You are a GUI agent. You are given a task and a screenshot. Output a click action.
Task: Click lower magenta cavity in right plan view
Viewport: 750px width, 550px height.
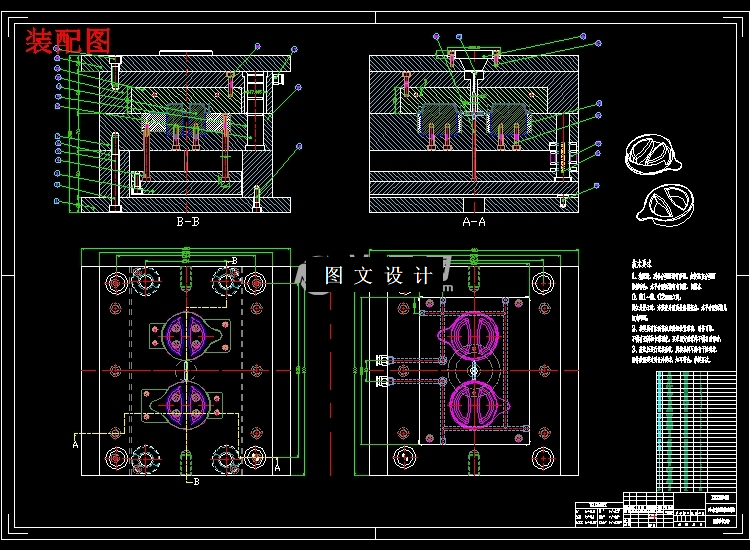(479, 404)
